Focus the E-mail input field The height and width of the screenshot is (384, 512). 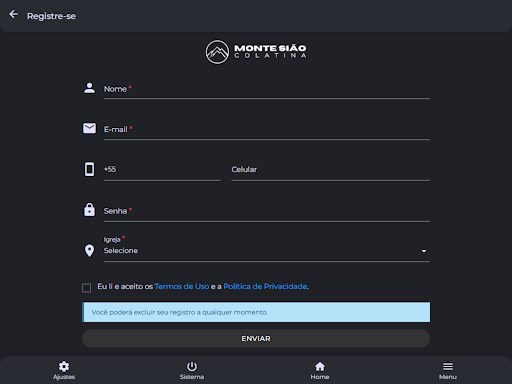pyautogui.click(x=267, y=130)
